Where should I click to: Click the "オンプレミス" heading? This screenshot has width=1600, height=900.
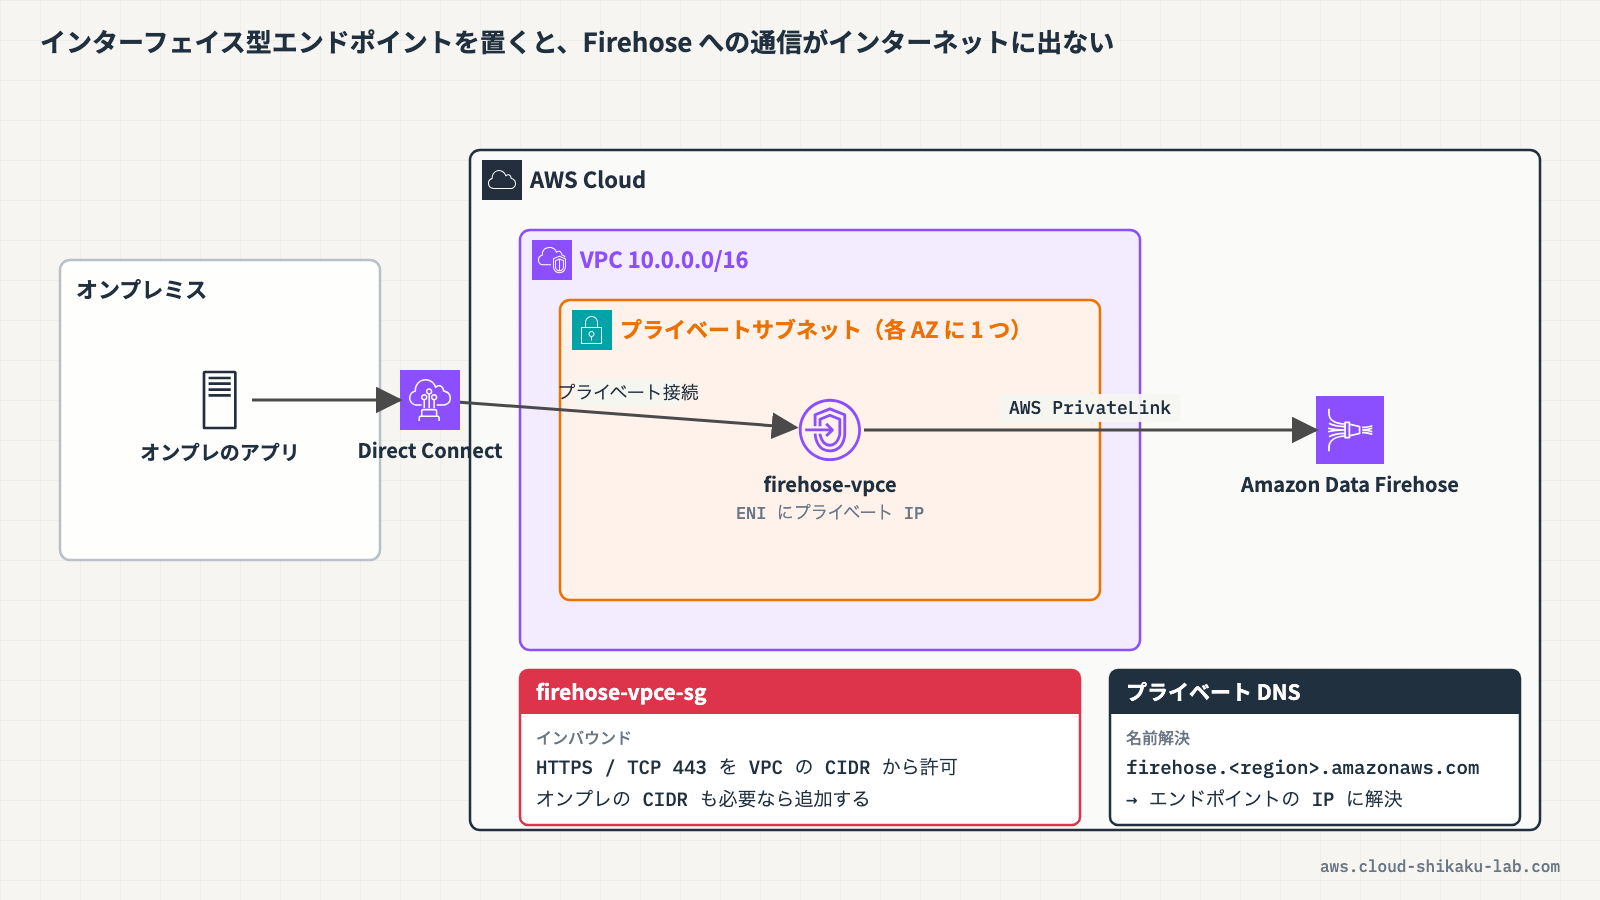[x=141, y=290]
